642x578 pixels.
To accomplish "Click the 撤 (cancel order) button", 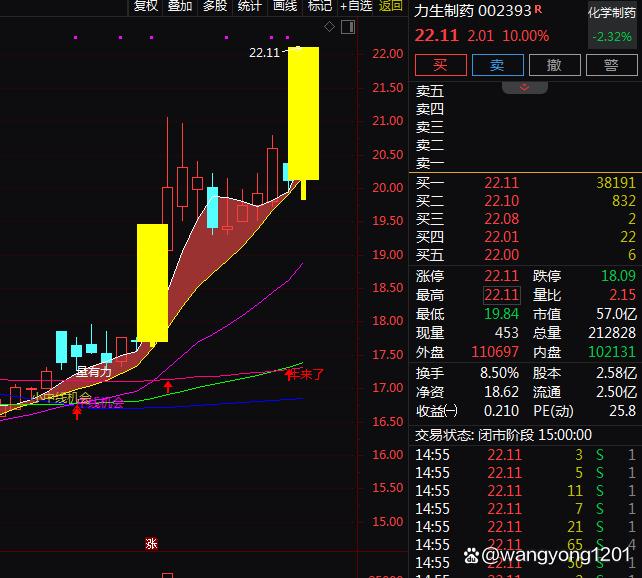I will point(553,65).
